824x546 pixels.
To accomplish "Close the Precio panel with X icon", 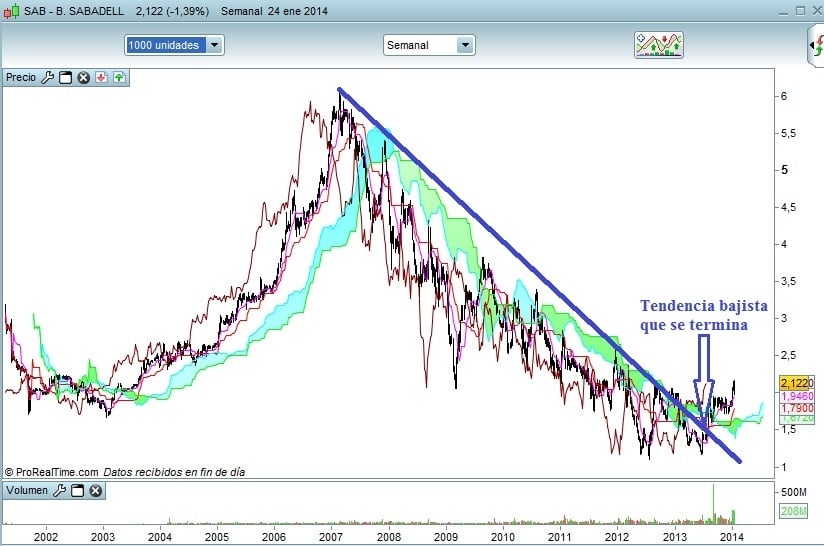I will (x=84, y=78).
